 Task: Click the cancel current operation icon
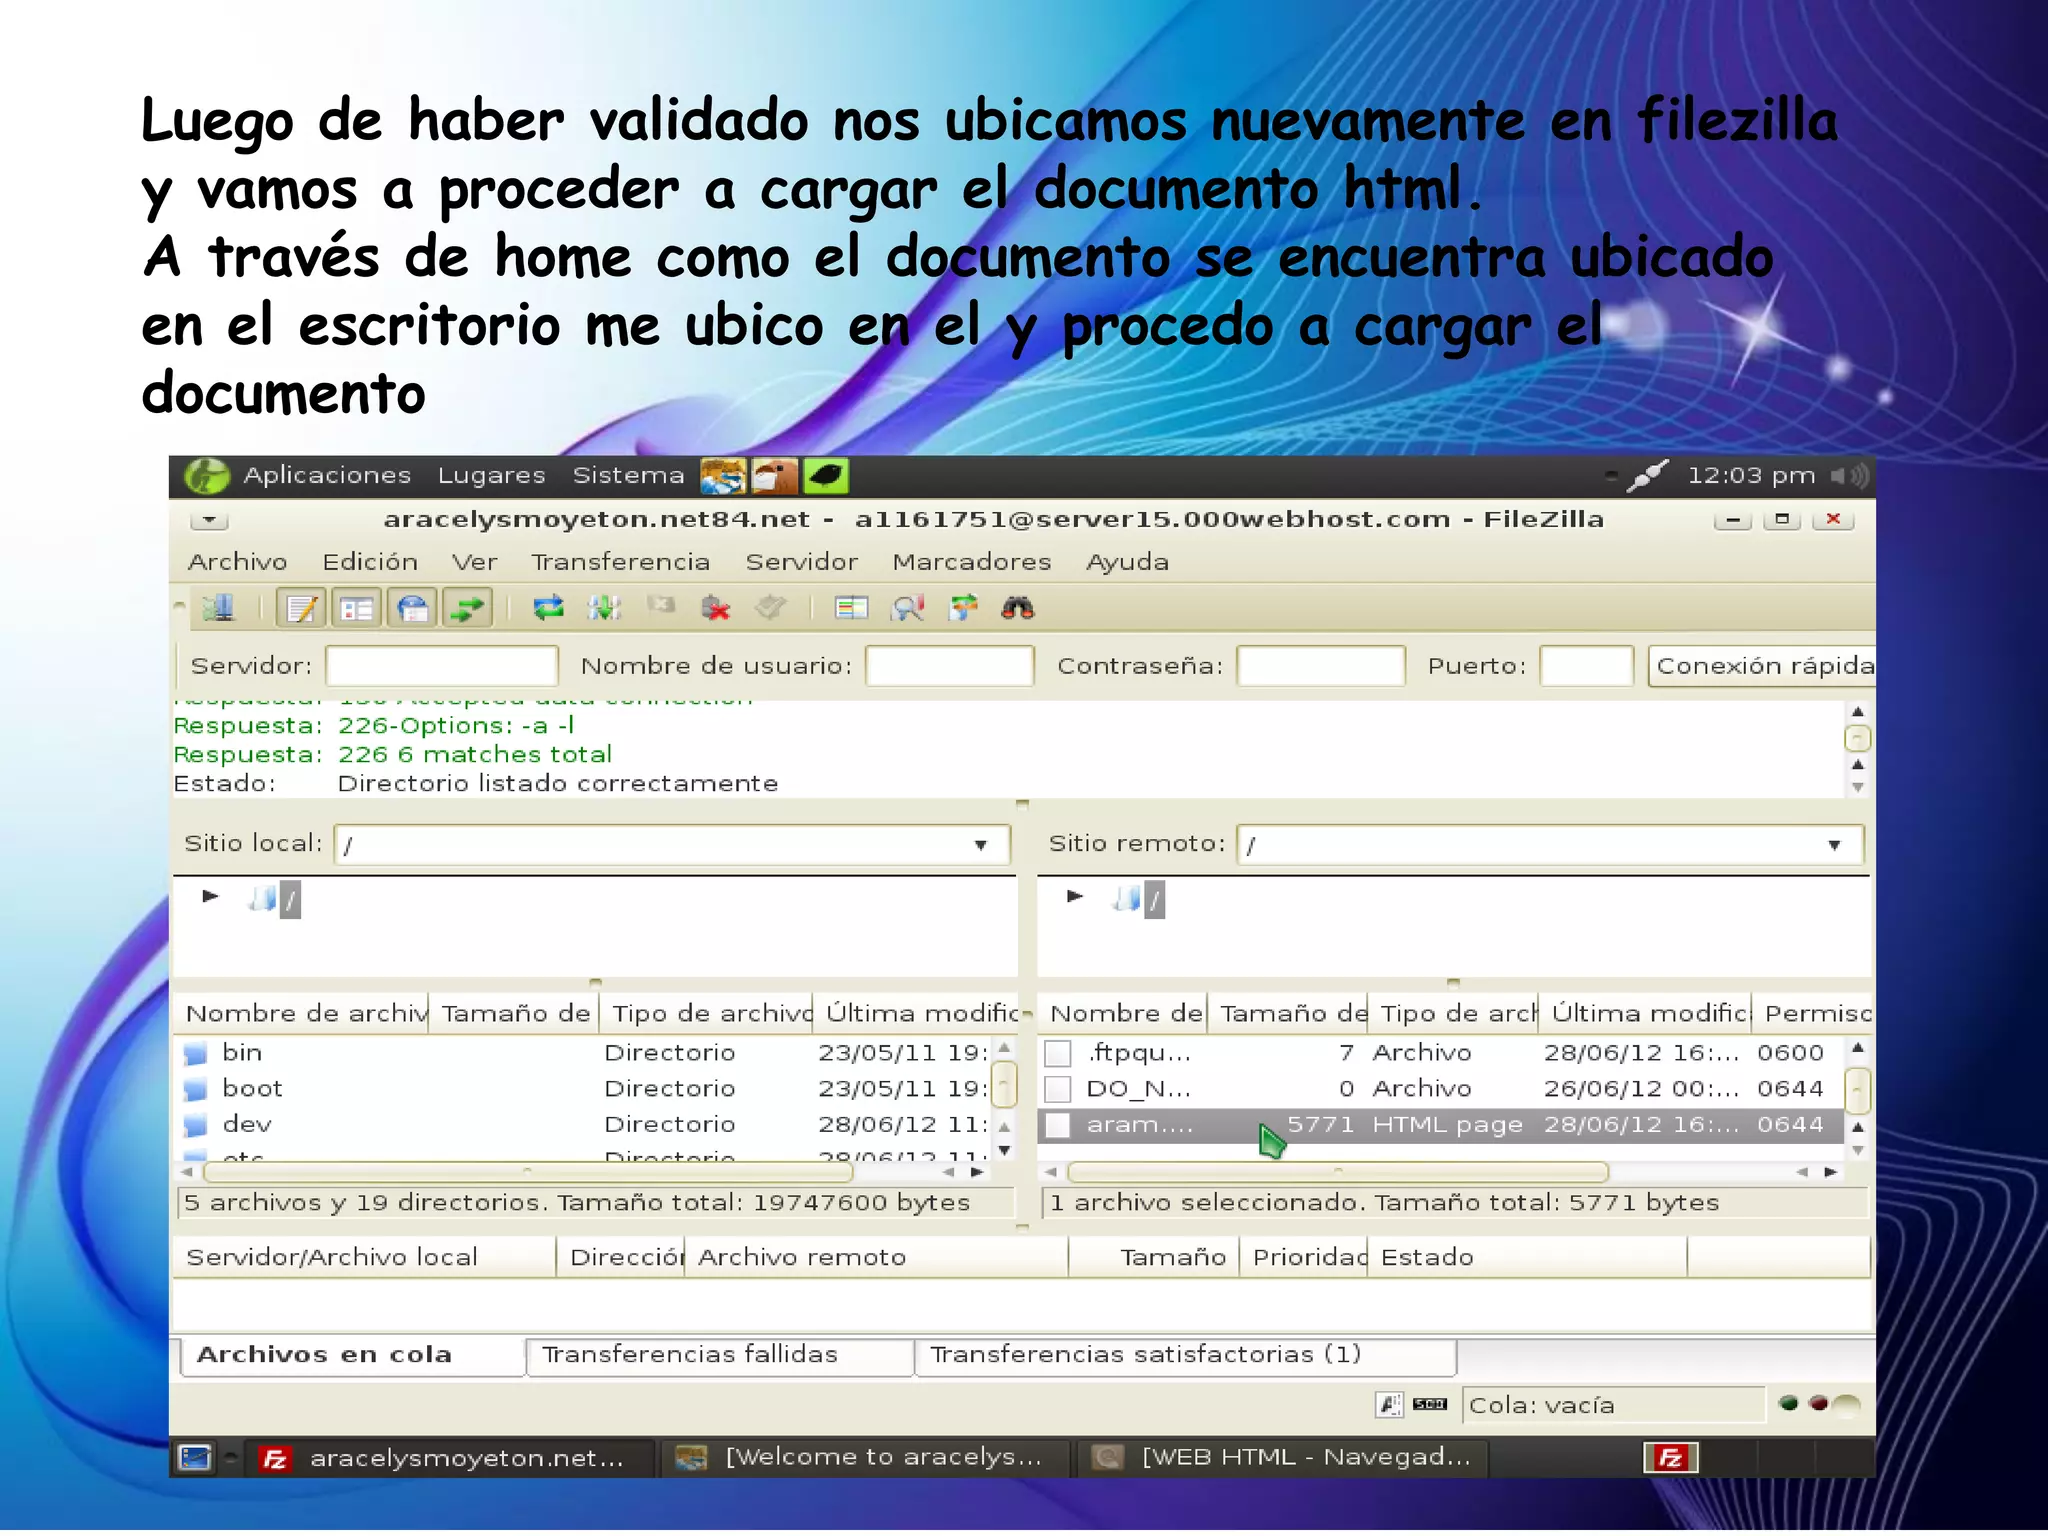click(660, 606)
